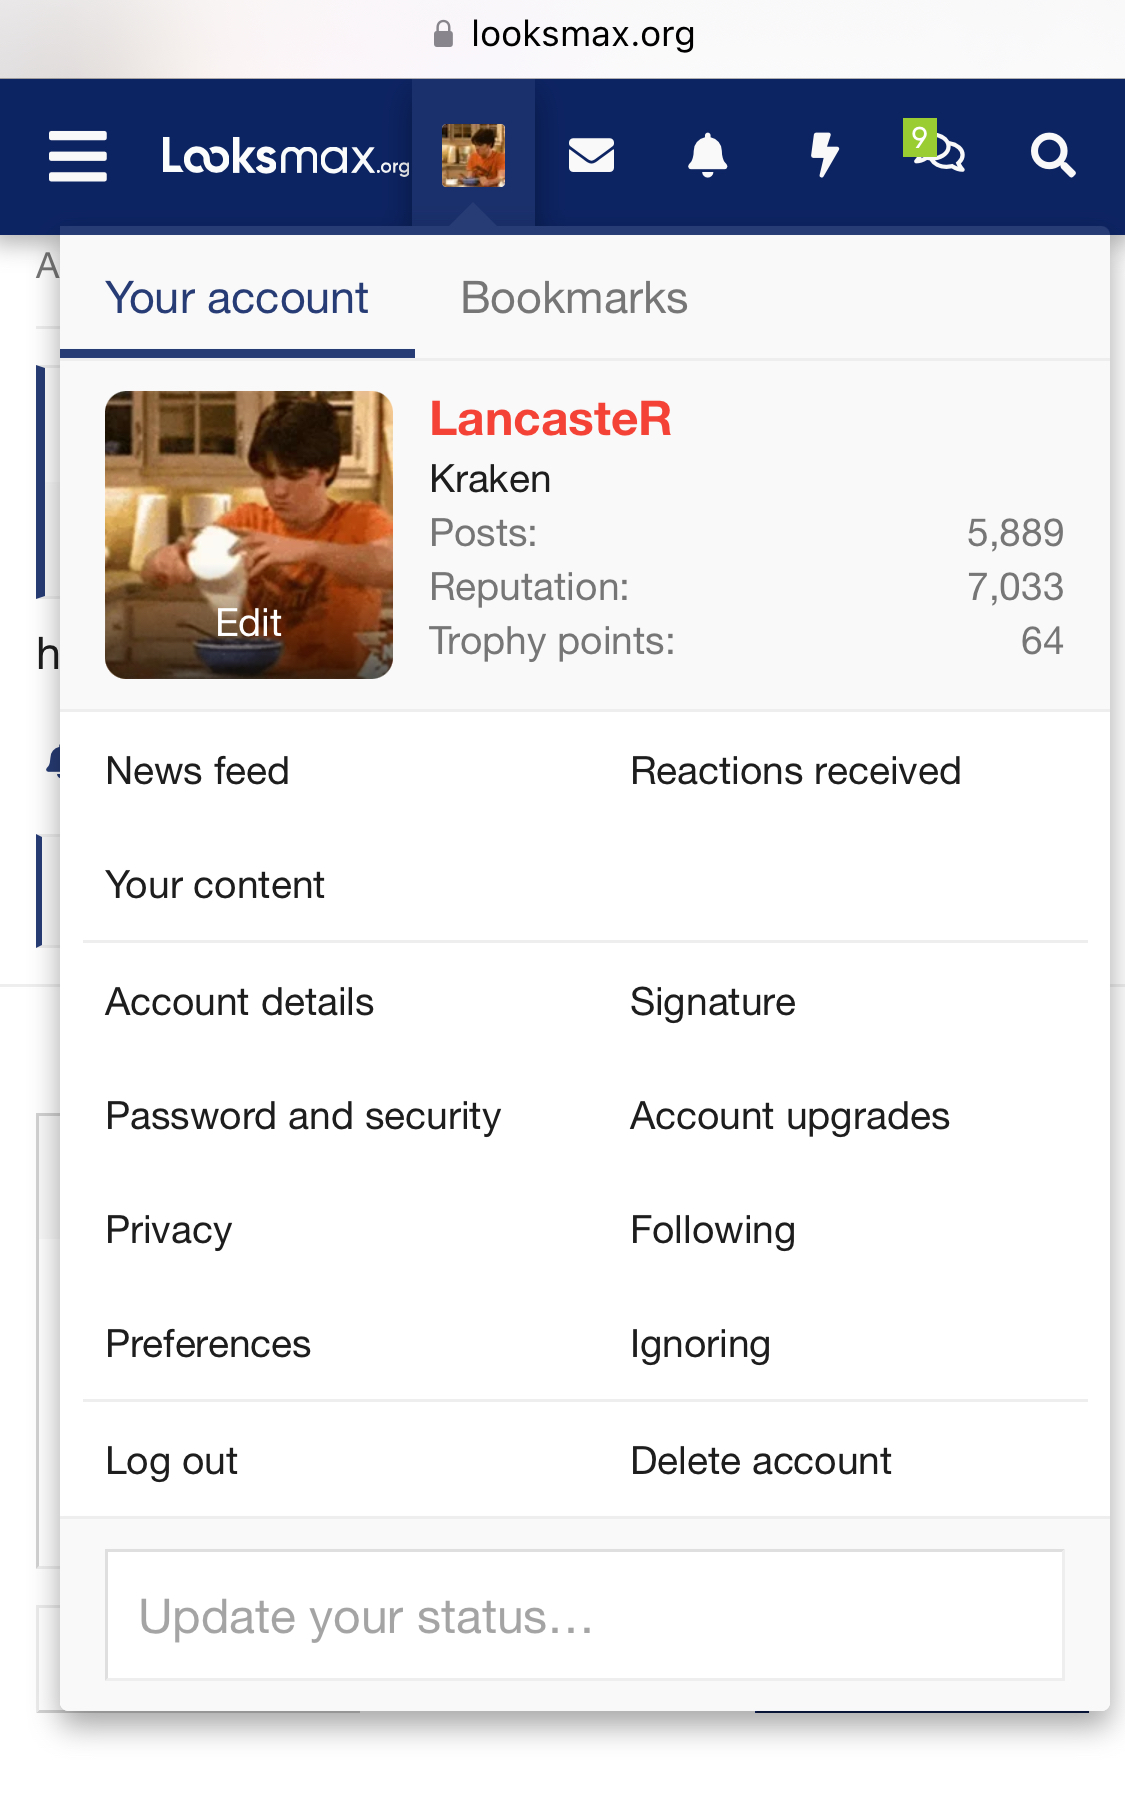The width and height of the screenshot is (1125, 1808).
Task: Open News feed
Action: pos(198,771)
